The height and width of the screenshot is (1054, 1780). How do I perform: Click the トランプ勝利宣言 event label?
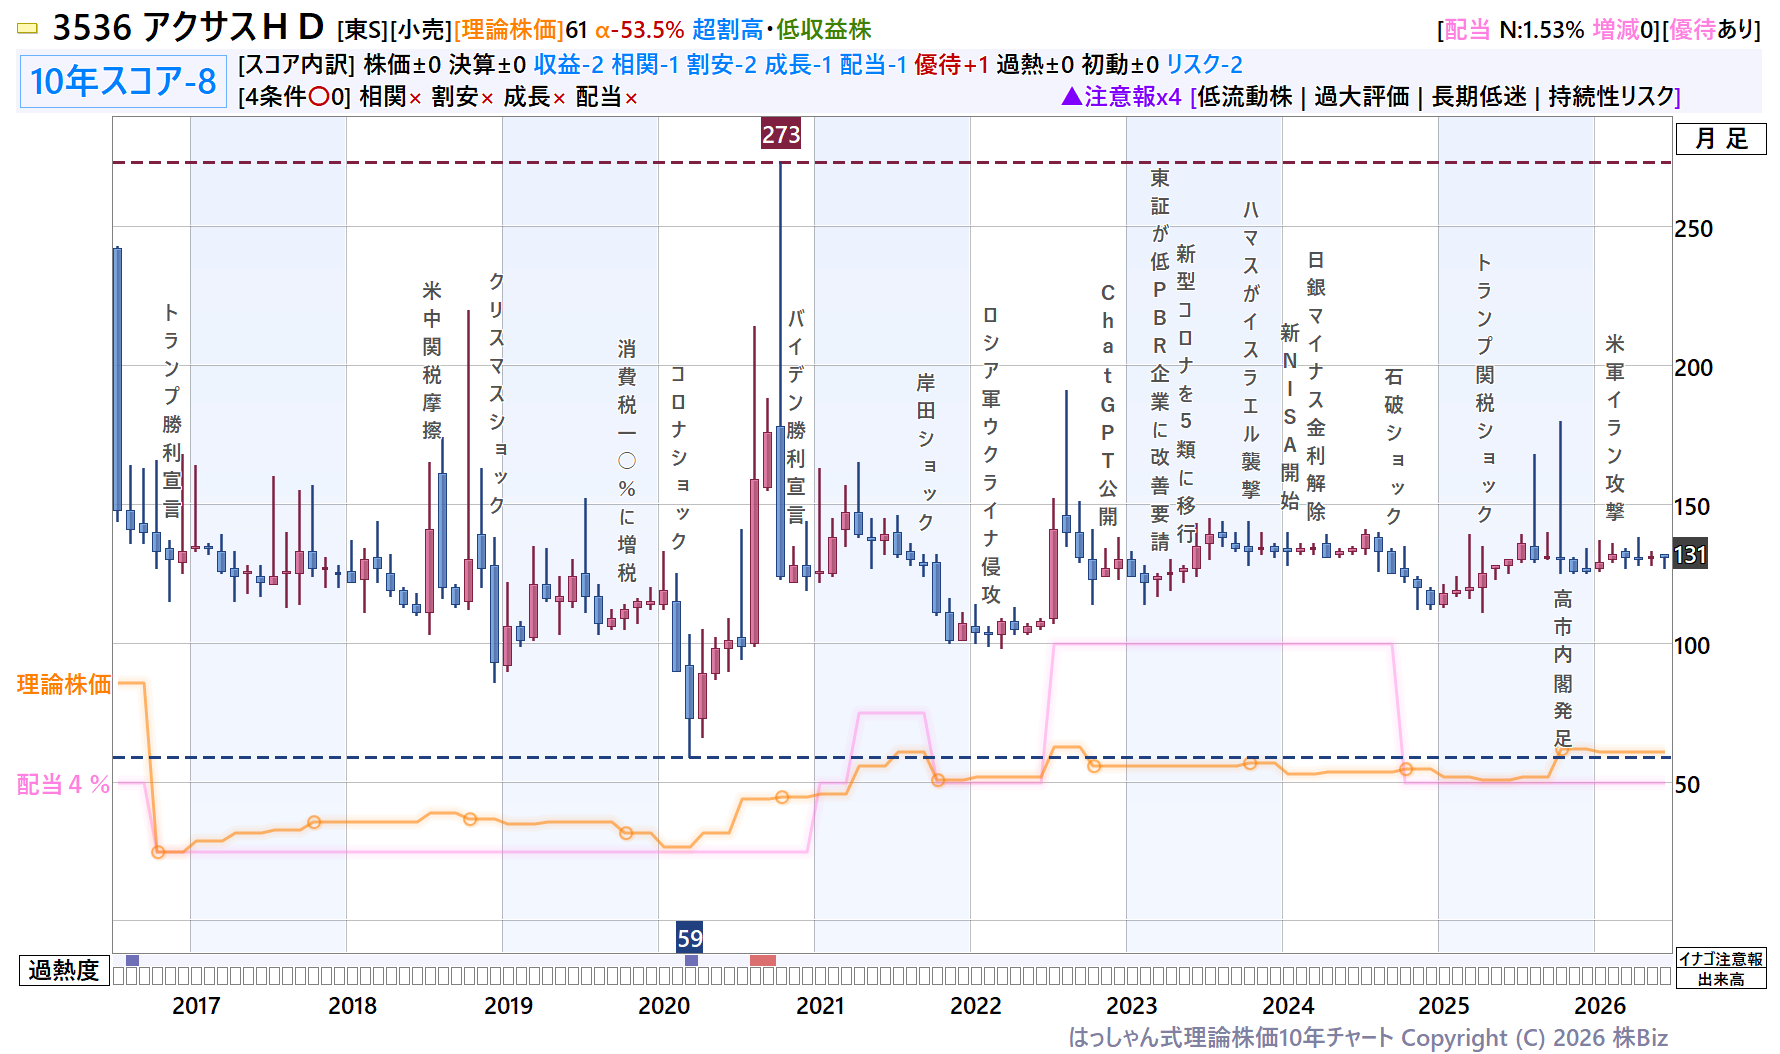(172, 411)
